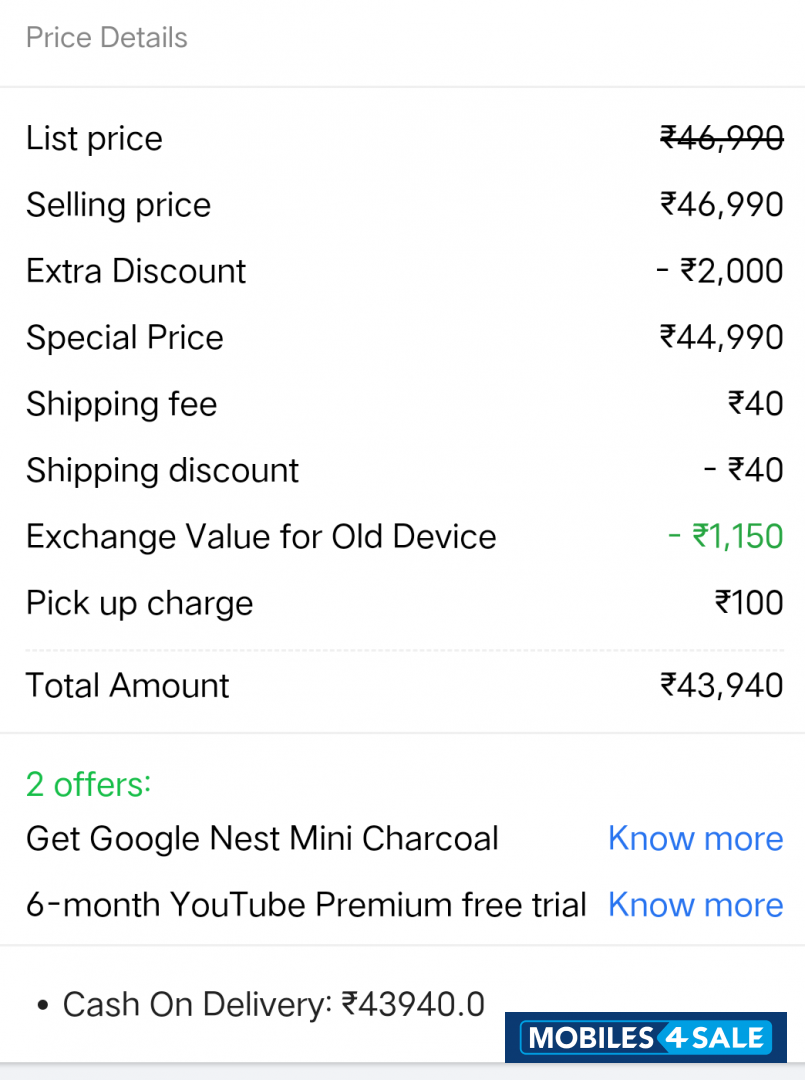Click the struck-through list price ₹46,990

(x=721, y=138)
